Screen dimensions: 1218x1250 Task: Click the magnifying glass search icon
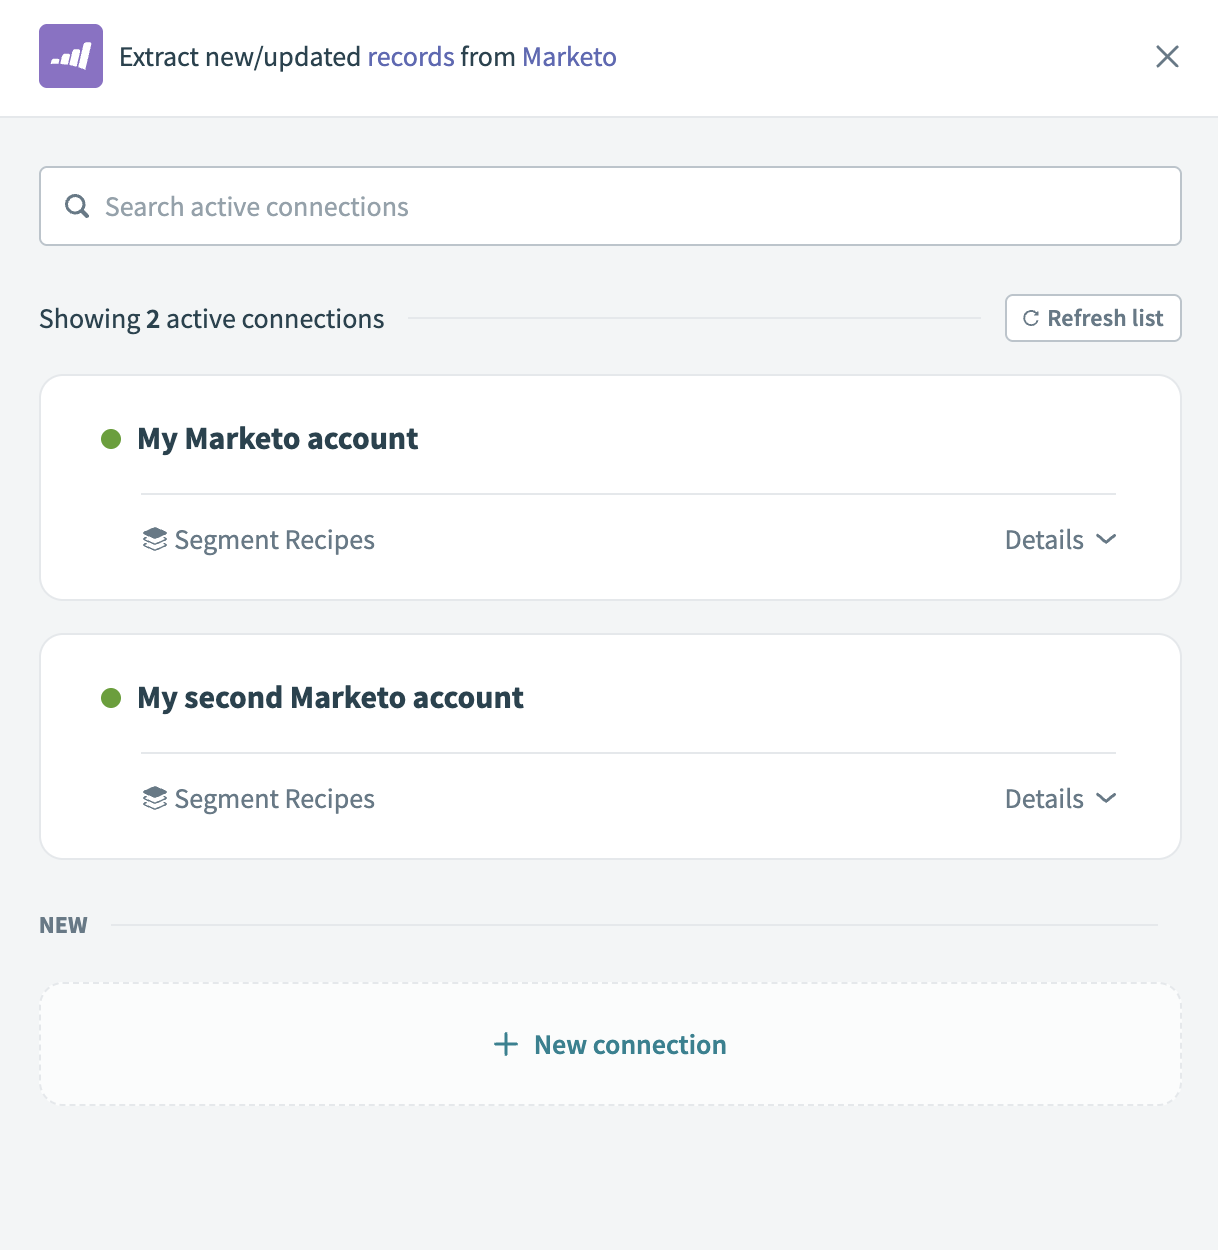(77, 206)
